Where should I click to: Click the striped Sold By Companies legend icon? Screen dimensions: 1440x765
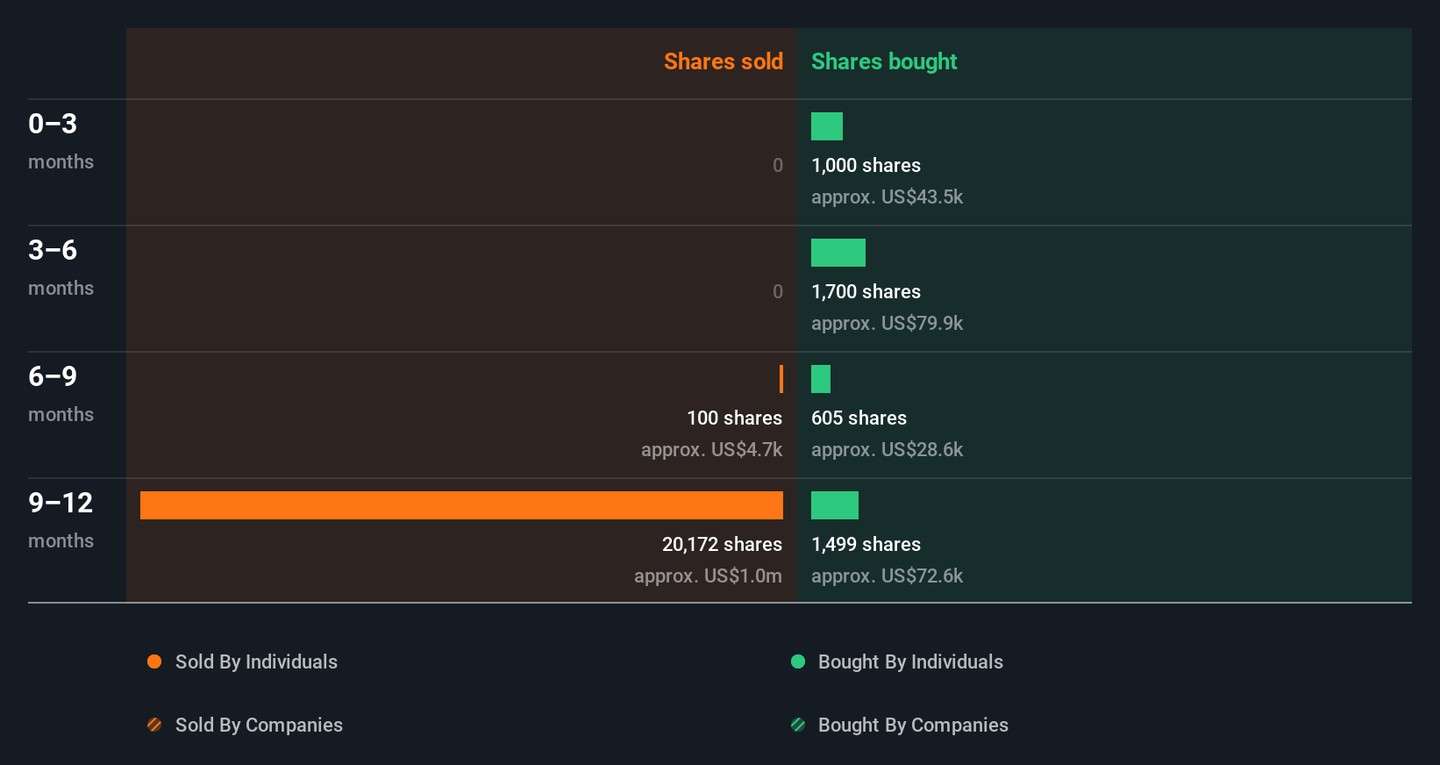click(154, 725)
